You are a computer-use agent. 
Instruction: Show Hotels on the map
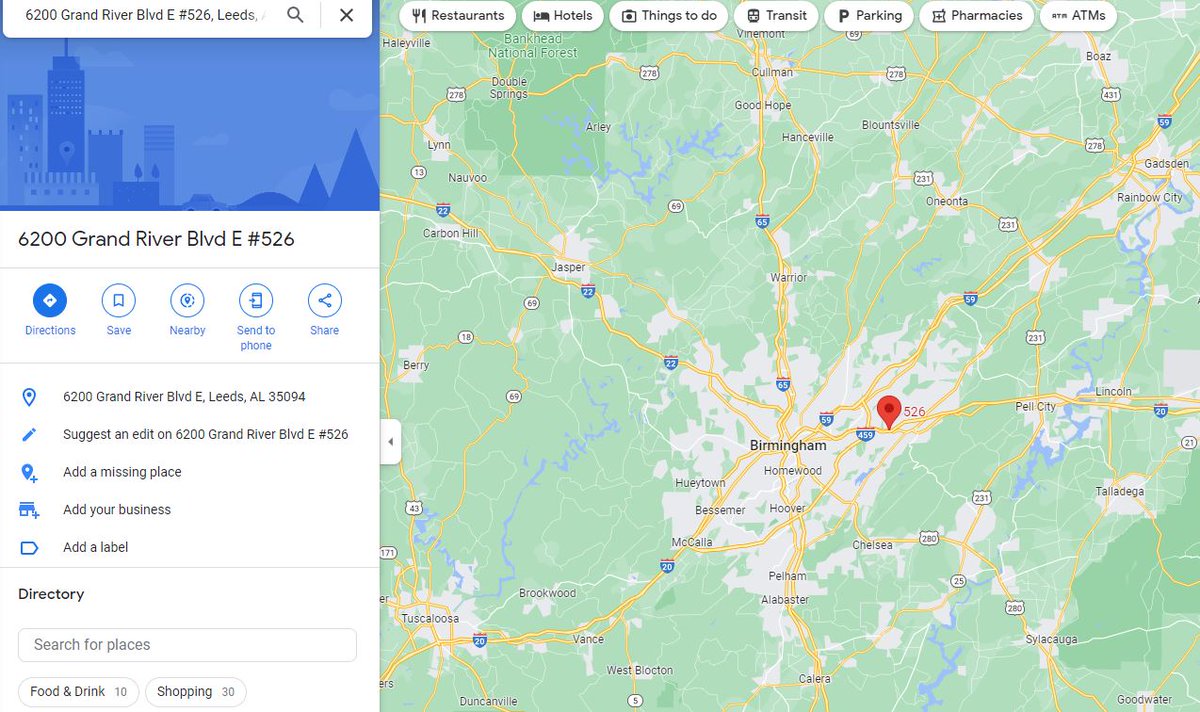(x=563, y=16)
